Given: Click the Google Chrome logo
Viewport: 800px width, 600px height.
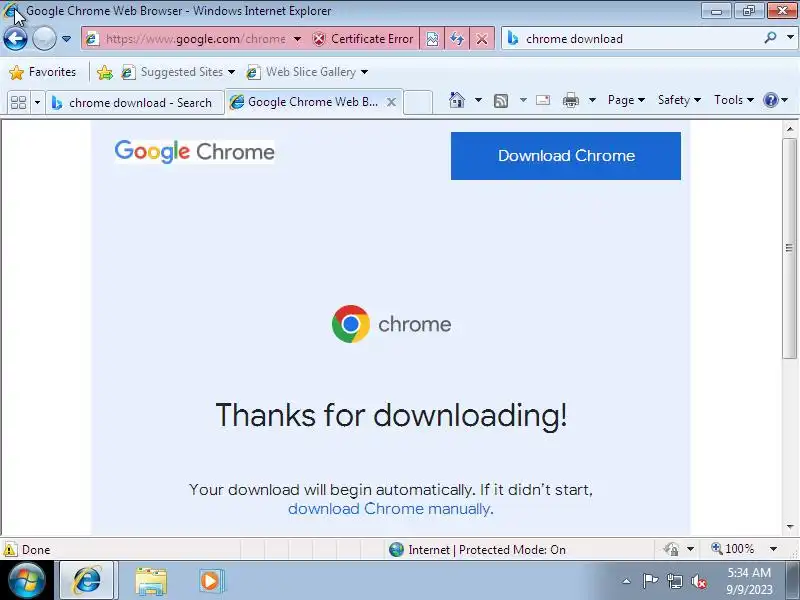Looking at the screenshot, I should click(194, 152).
